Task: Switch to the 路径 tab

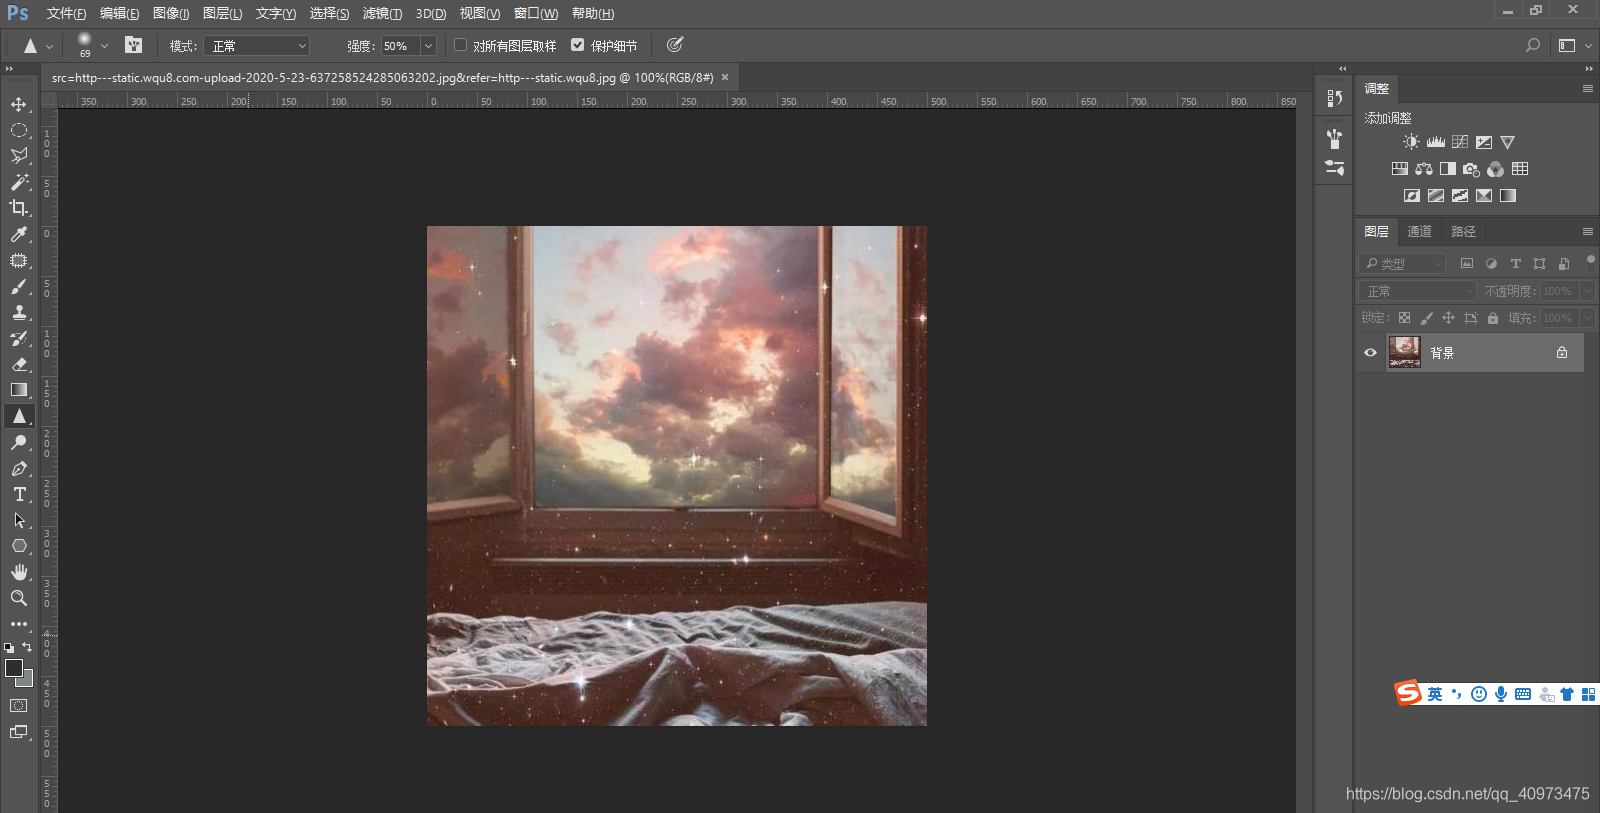Action: point(1463,232)
